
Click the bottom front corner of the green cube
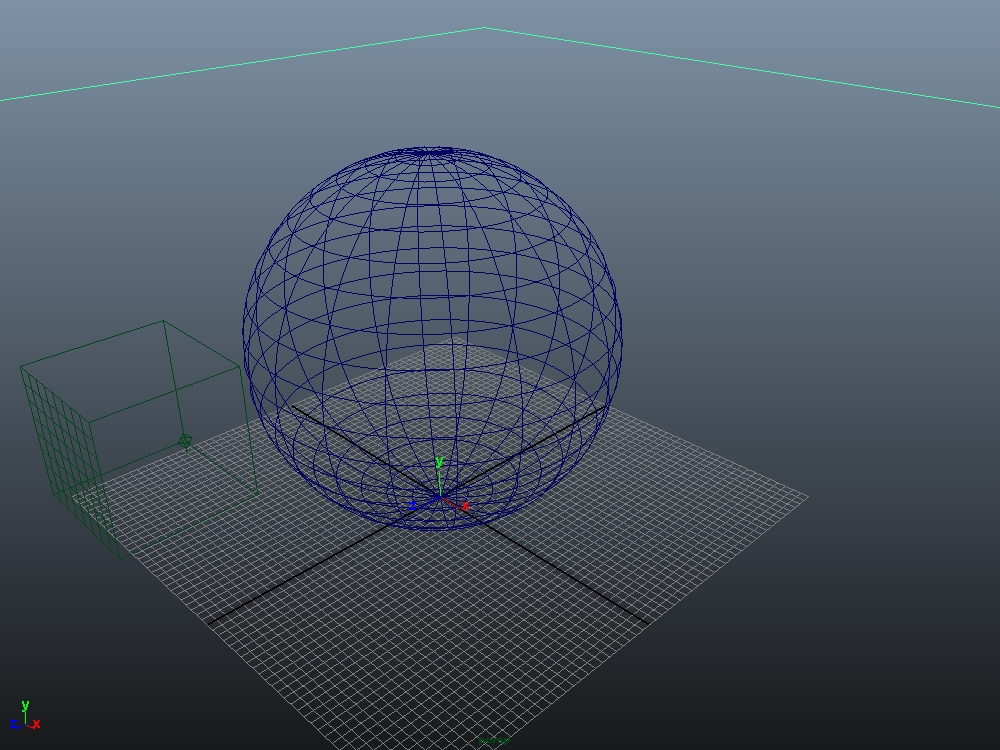122,557
